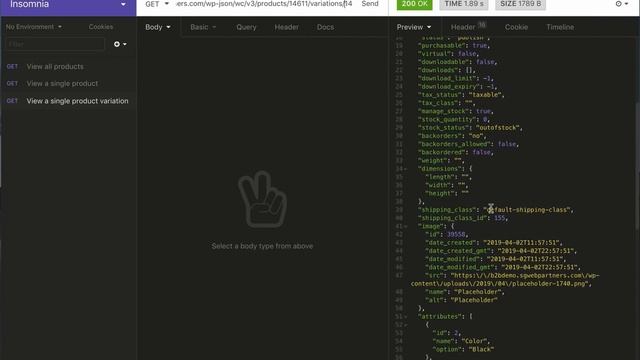The image size is (640, 360).
Task: Open the Preview mode dropdown
Action: [x=414, y=27]
